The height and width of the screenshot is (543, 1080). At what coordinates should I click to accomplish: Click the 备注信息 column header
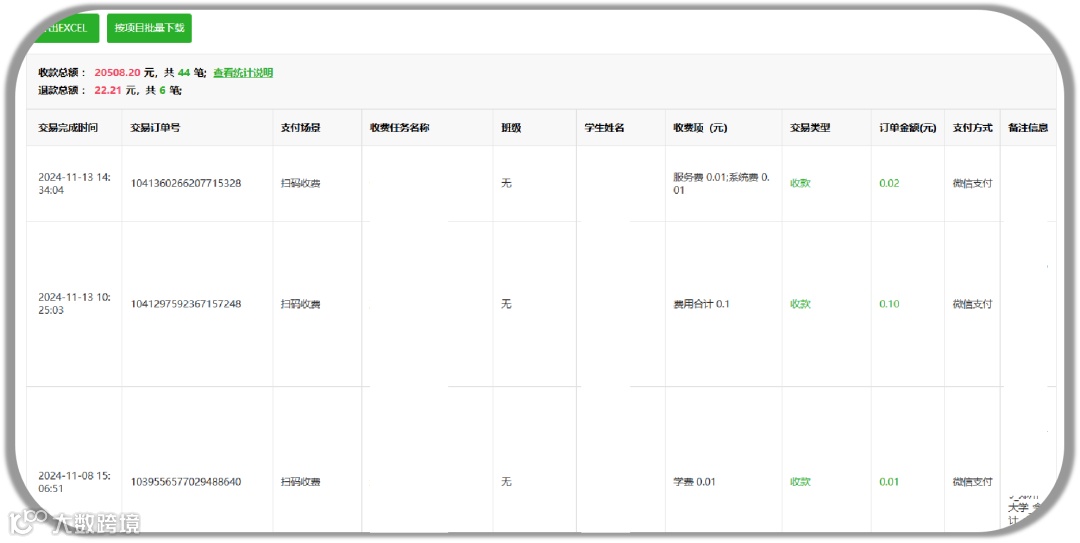coord(1028,127)
